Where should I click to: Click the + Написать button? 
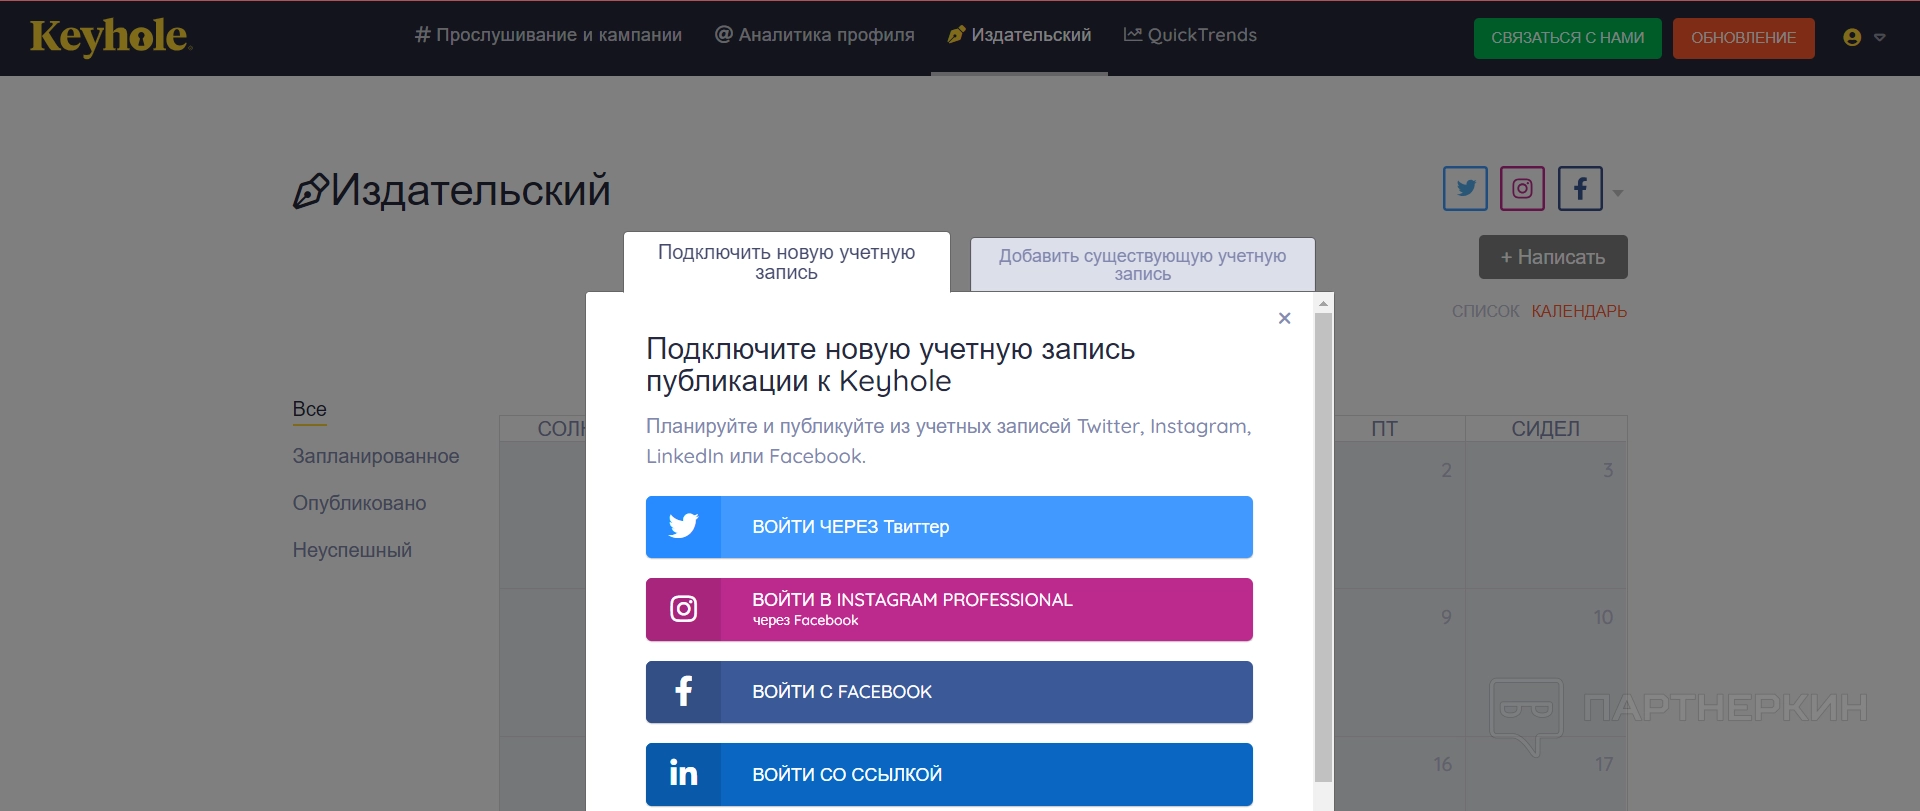point(1553,257)
